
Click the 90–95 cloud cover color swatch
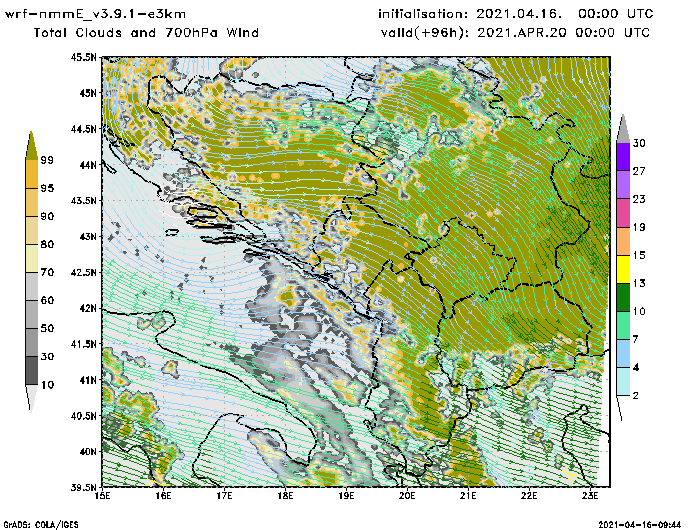(x=32, y=202)
